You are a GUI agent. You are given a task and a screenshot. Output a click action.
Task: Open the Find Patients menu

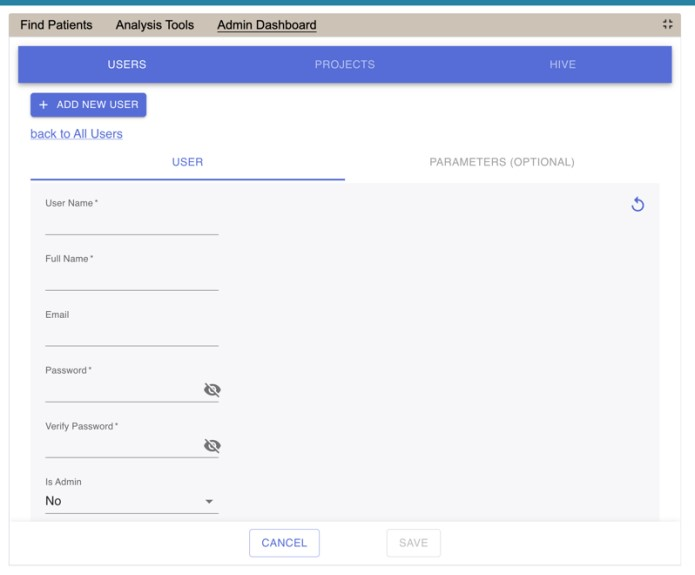56,25
